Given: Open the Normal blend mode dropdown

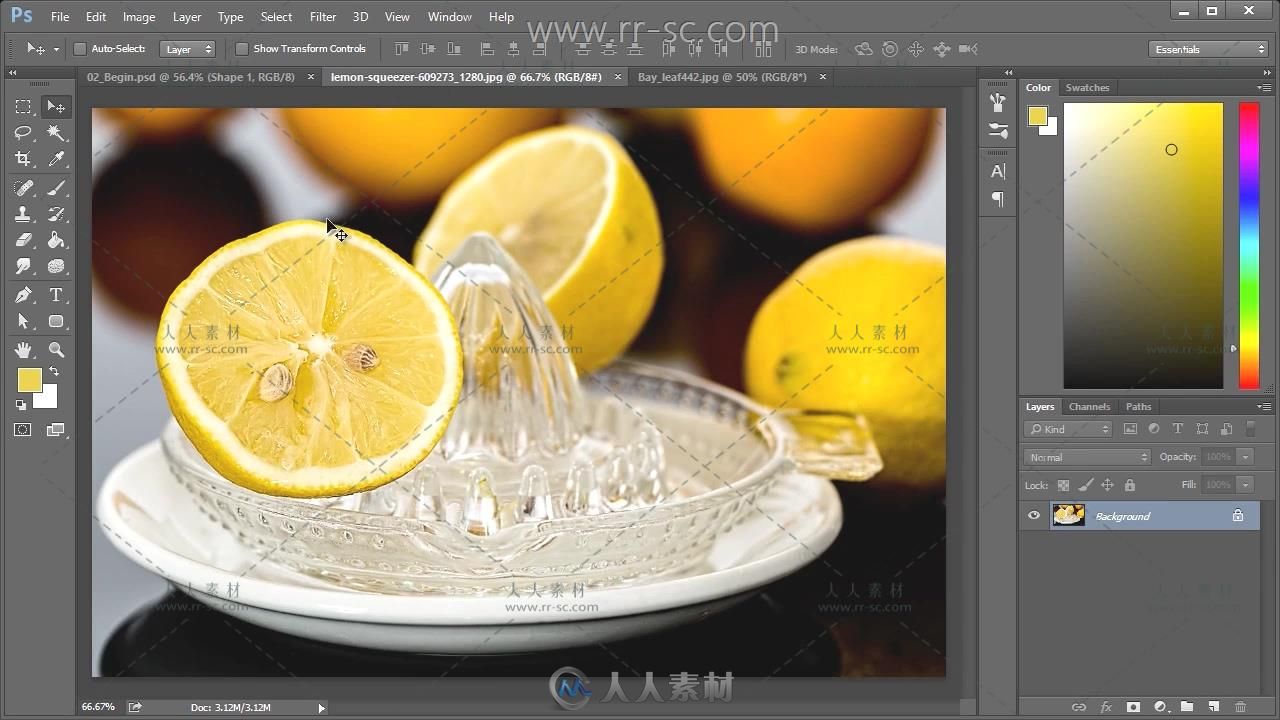Looking at the screenshot, I should click(1088, 457).
